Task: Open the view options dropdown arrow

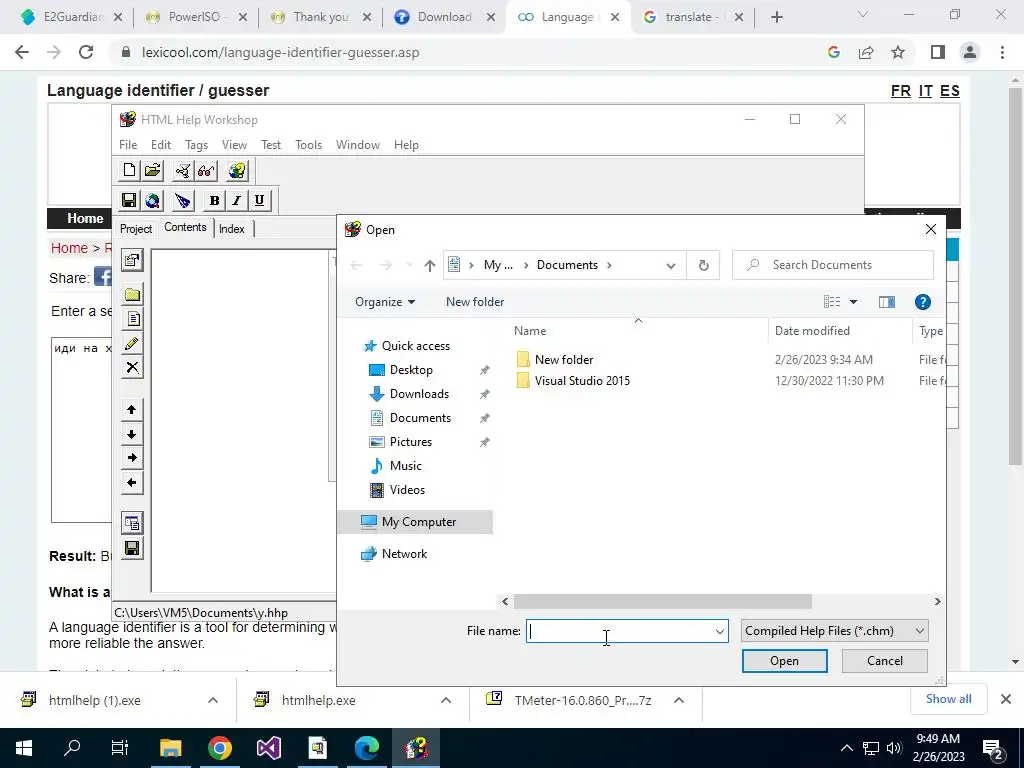Action: tap(854, 302)
